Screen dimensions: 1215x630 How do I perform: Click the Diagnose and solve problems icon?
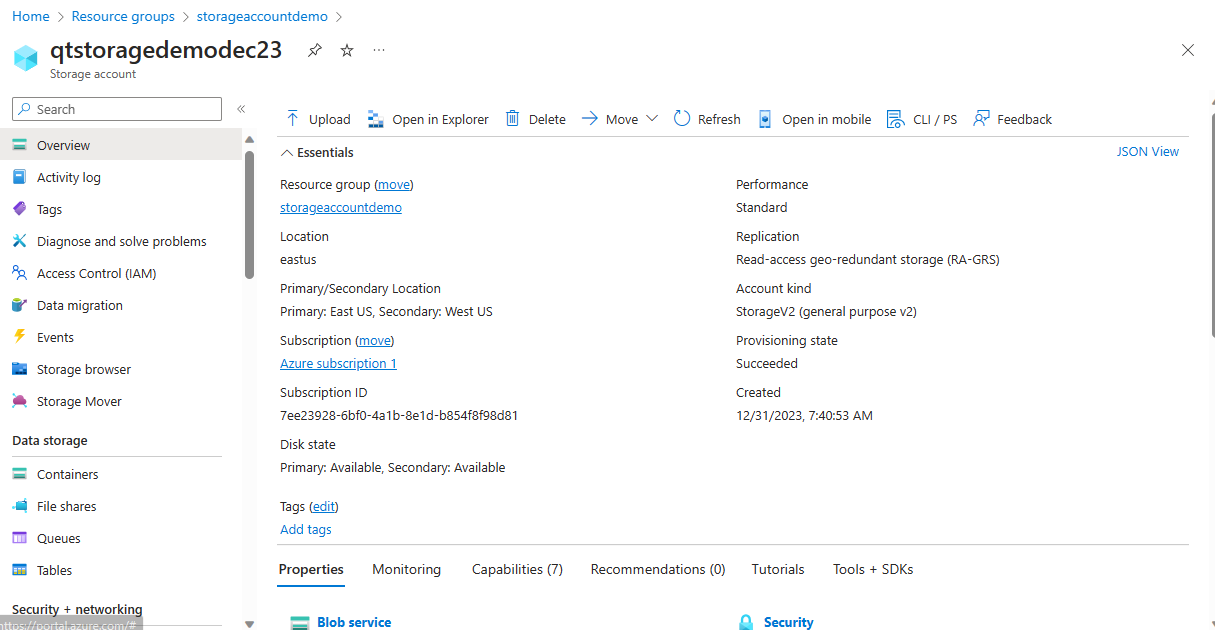click(19, 241)
